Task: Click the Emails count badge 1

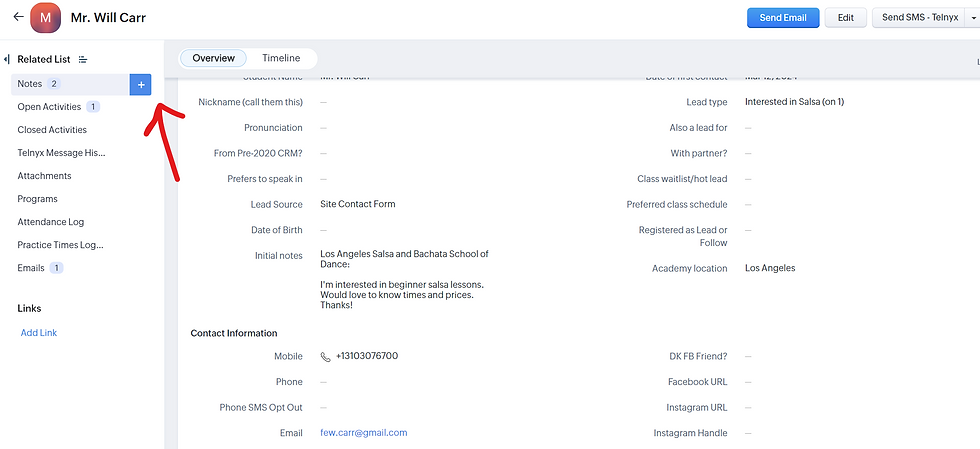Action: (x=56, y=268)
